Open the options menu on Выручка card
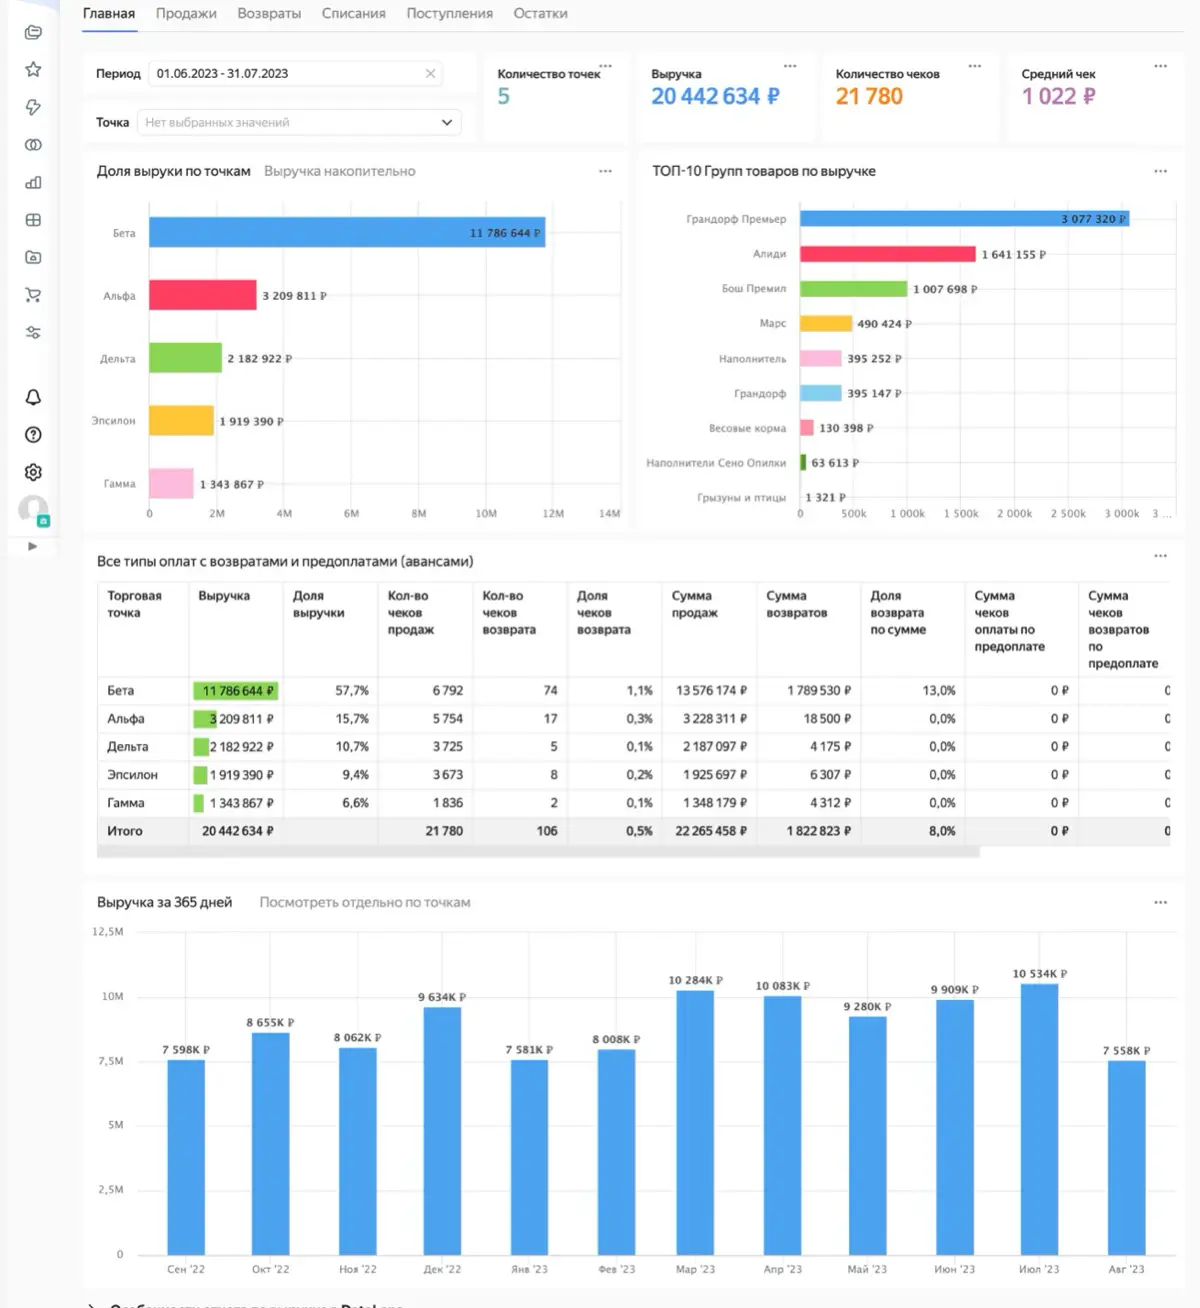1200x1308 pixels. pyautogui.click(x=790, y=66)
